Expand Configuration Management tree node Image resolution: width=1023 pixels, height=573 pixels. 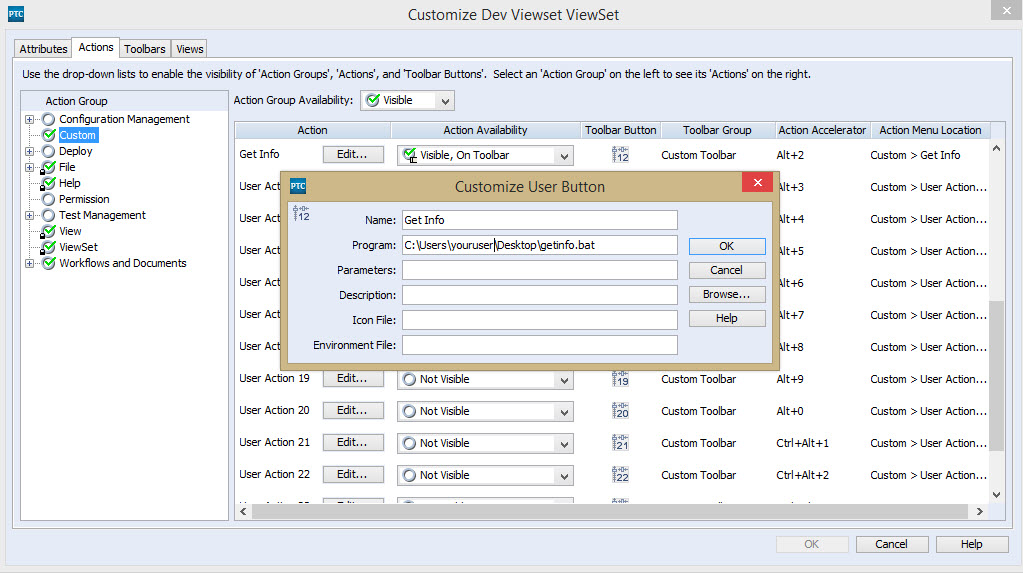(29, 119)
